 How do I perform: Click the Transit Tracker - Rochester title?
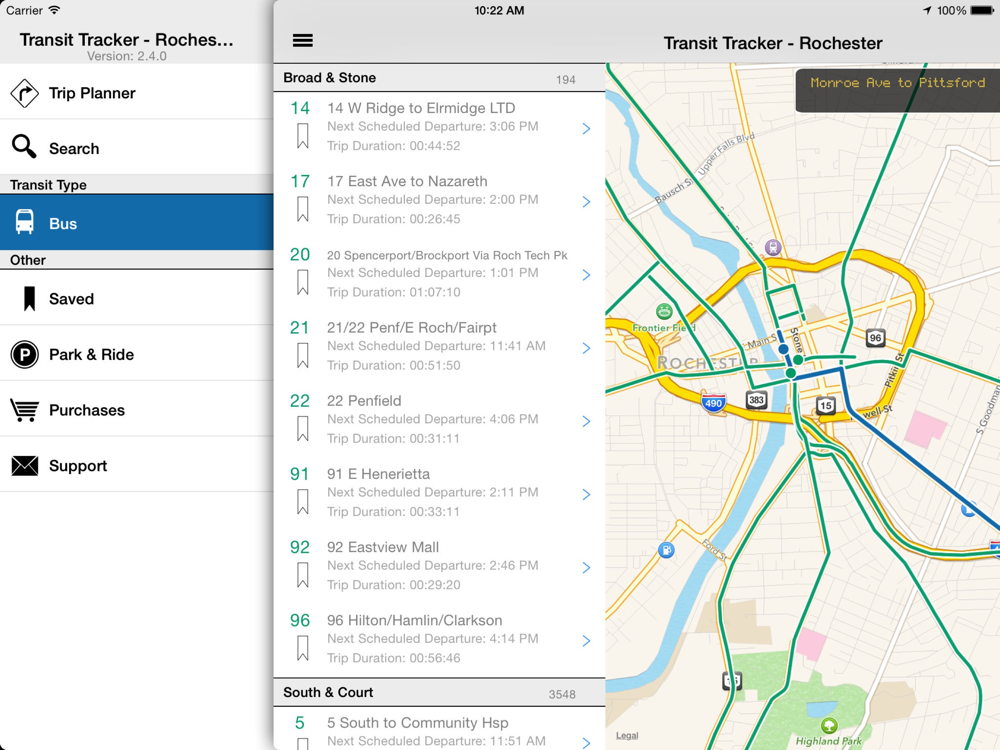pyautogui.click(x=773, y=43)
